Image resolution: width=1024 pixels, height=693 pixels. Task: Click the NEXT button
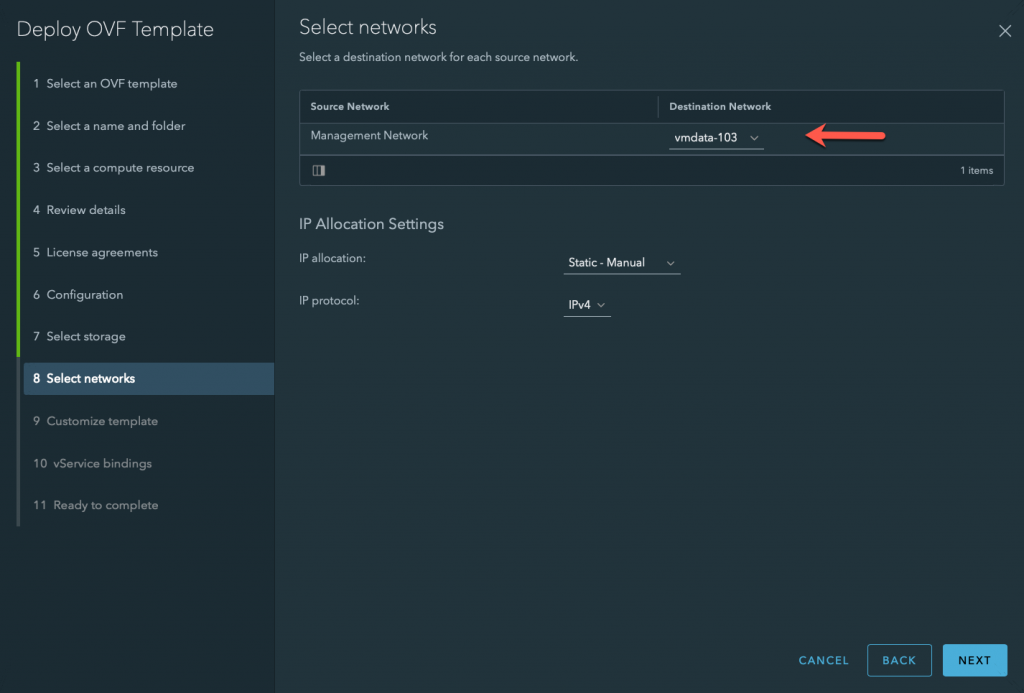974,660
